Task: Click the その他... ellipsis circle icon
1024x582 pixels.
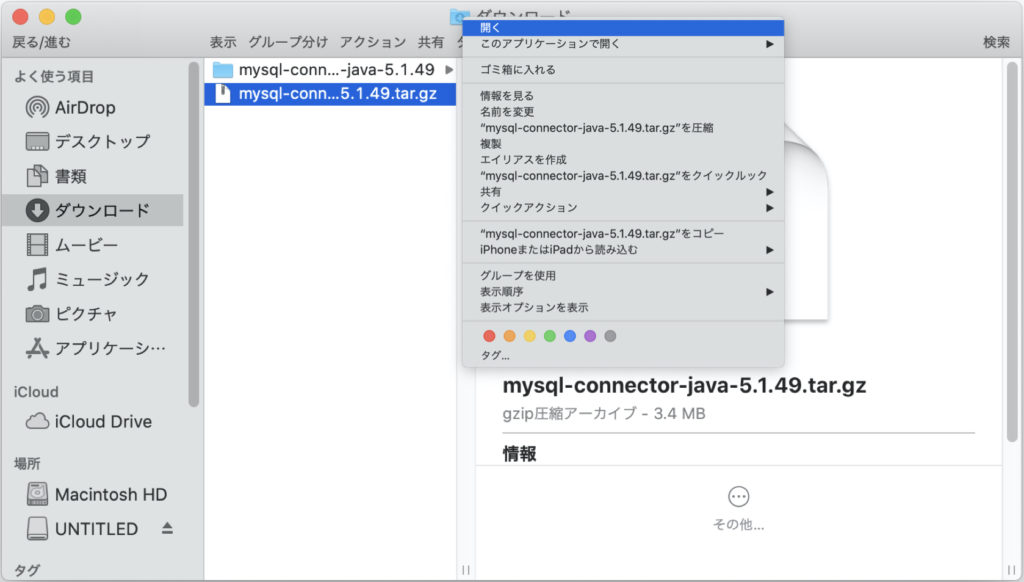Action: click(x=739, y=497)
